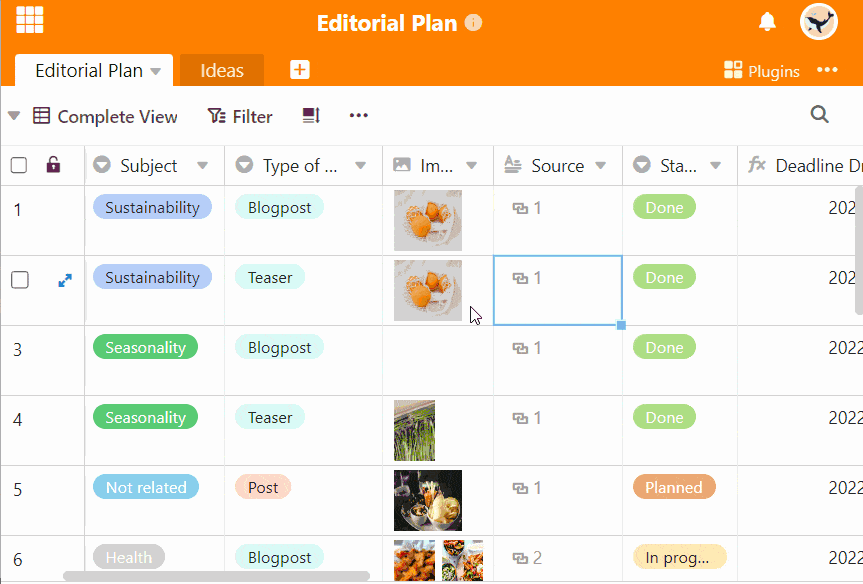This screenshot has width=863, height=584.
Task: Toggle the select all rows checkbox
Action: pyautogui.click(x=19, y=165)
